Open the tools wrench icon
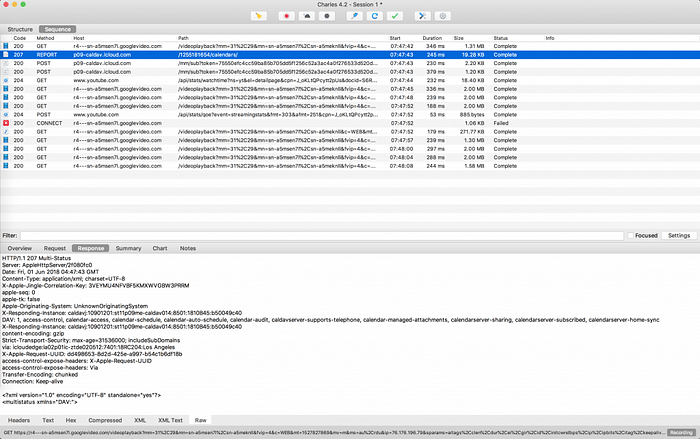 (423, 16)
